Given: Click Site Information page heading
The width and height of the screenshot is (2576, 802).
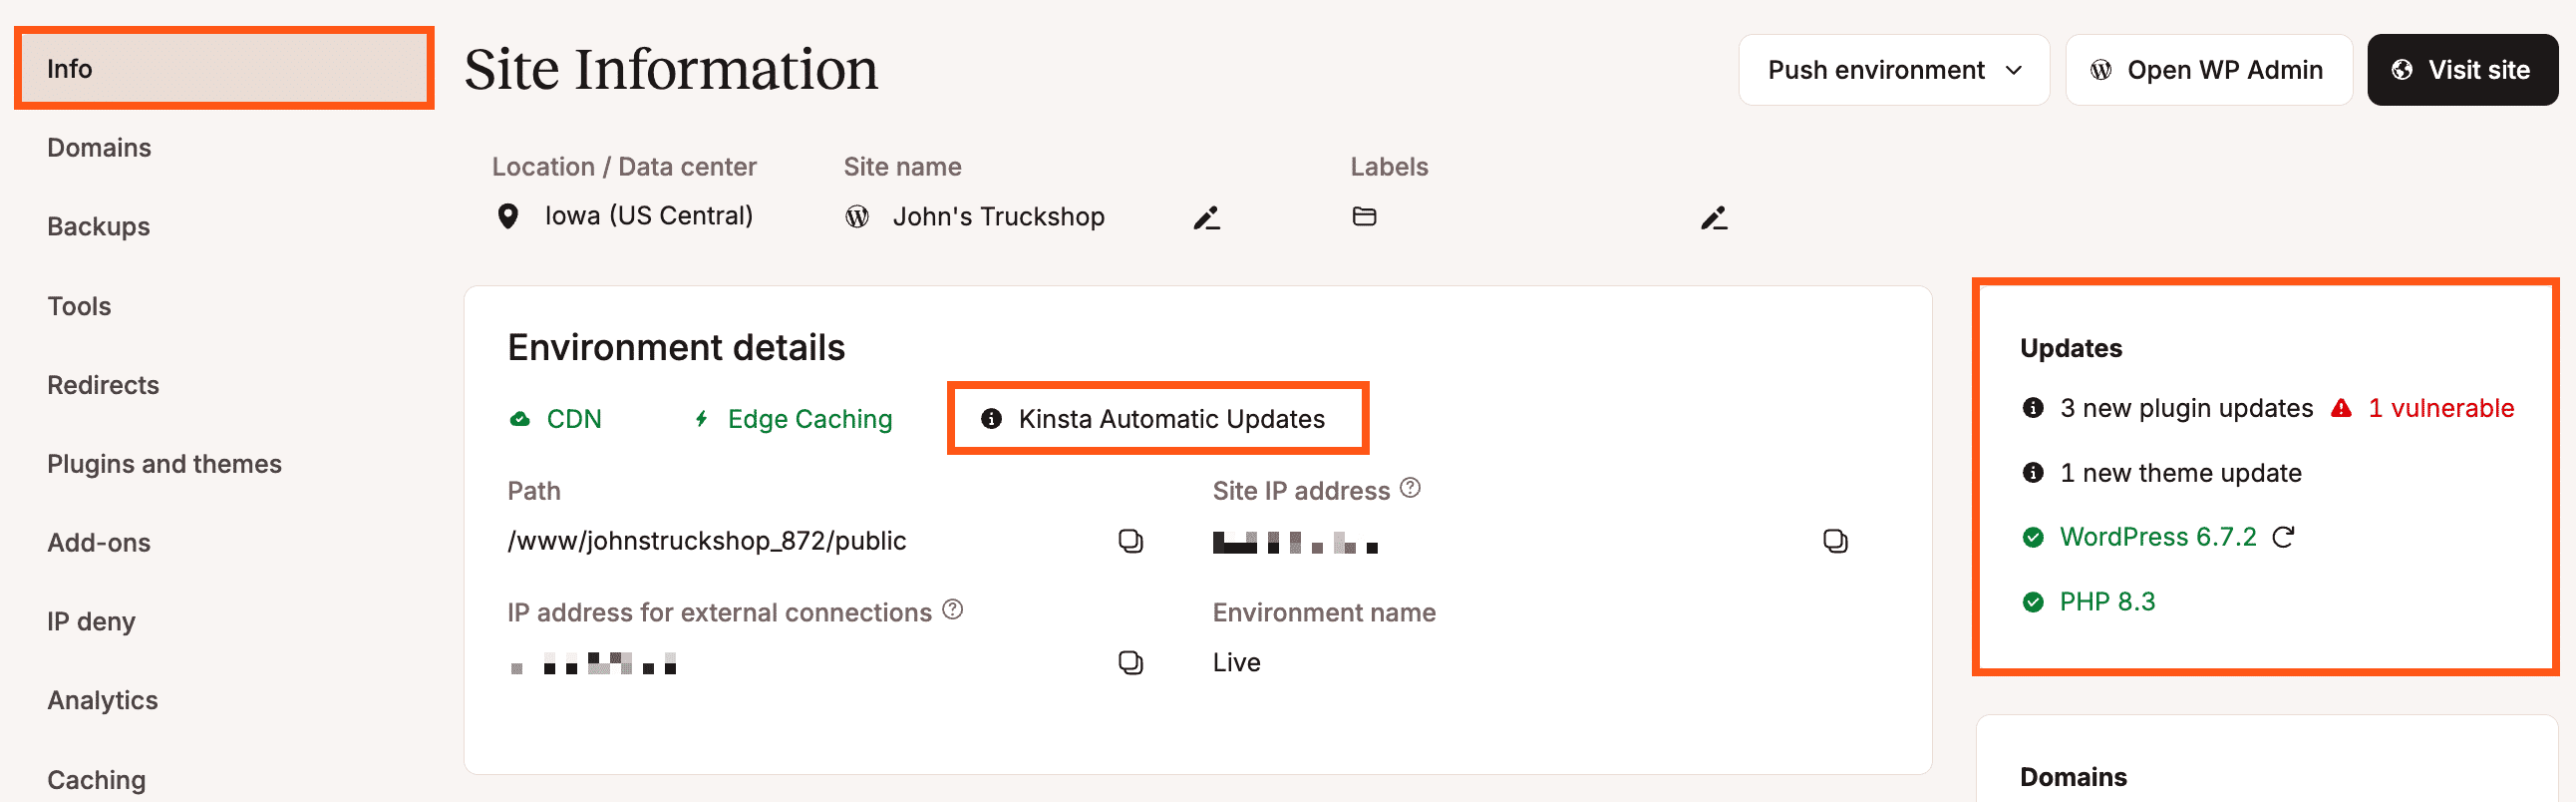Looking at the screenshot, I should coord(671,70).
